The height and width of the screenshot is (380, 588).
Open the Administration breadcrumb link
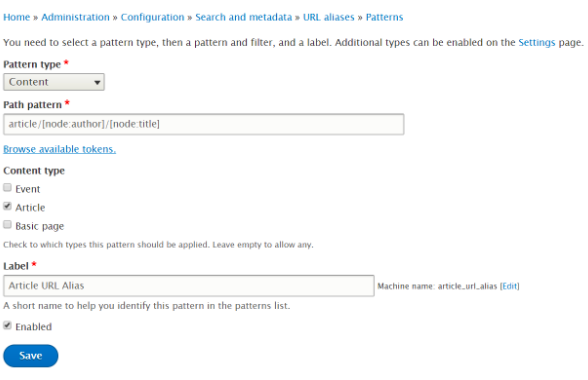(x=75, y=17)
